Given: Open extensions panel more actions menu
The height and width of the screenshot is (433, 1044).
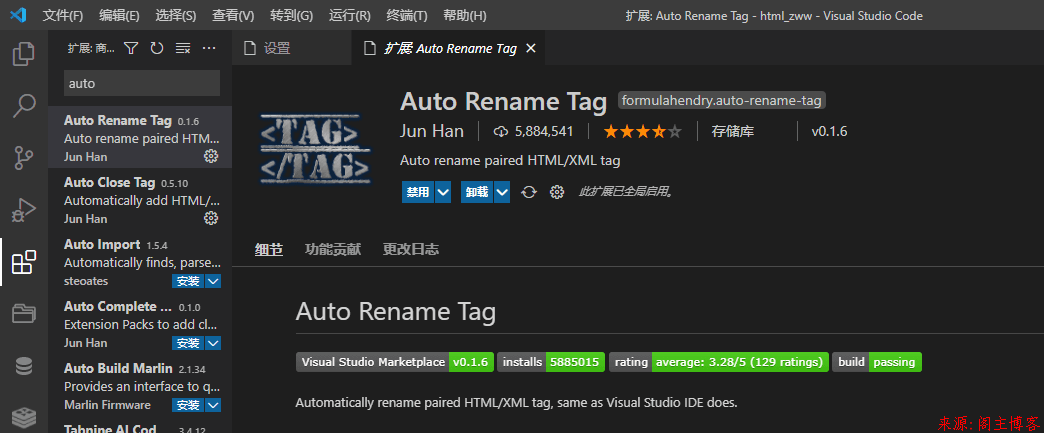Looking at the screenshot, I should tap(209, 48).
